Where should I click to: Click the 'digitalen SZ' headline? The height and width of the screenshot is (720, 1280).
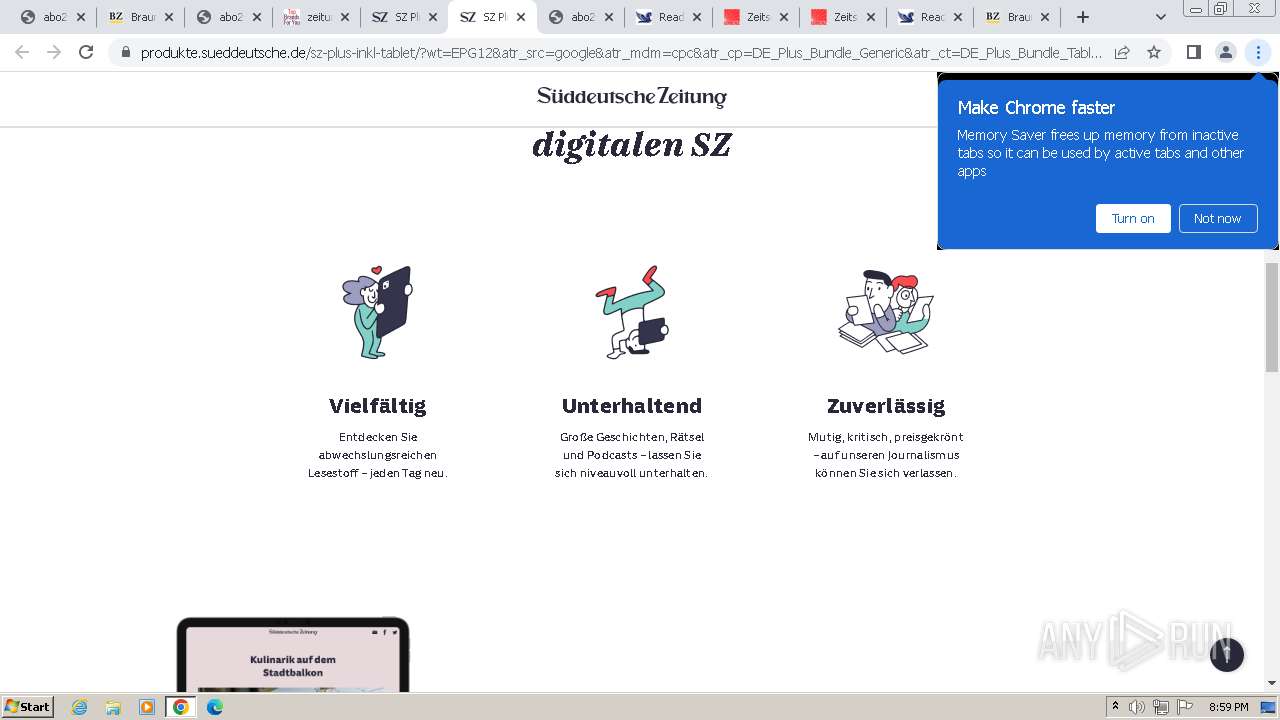[x=632, y=145]
